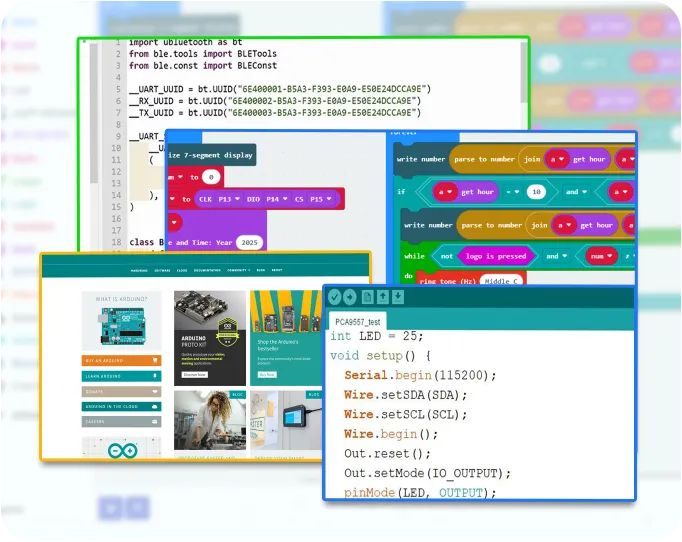Click the __TX_UUID code line

coord(275,113)
